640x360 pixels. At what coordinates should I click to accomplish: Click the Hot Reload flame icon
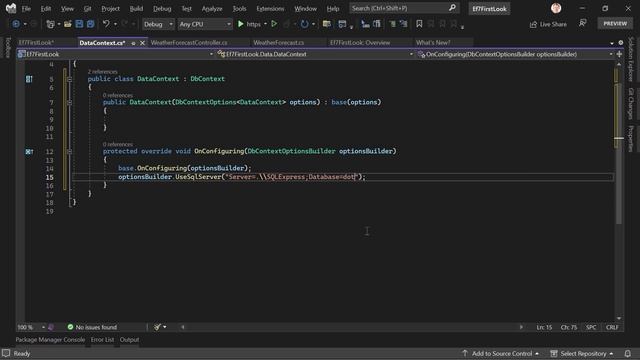tap(287, 24)
